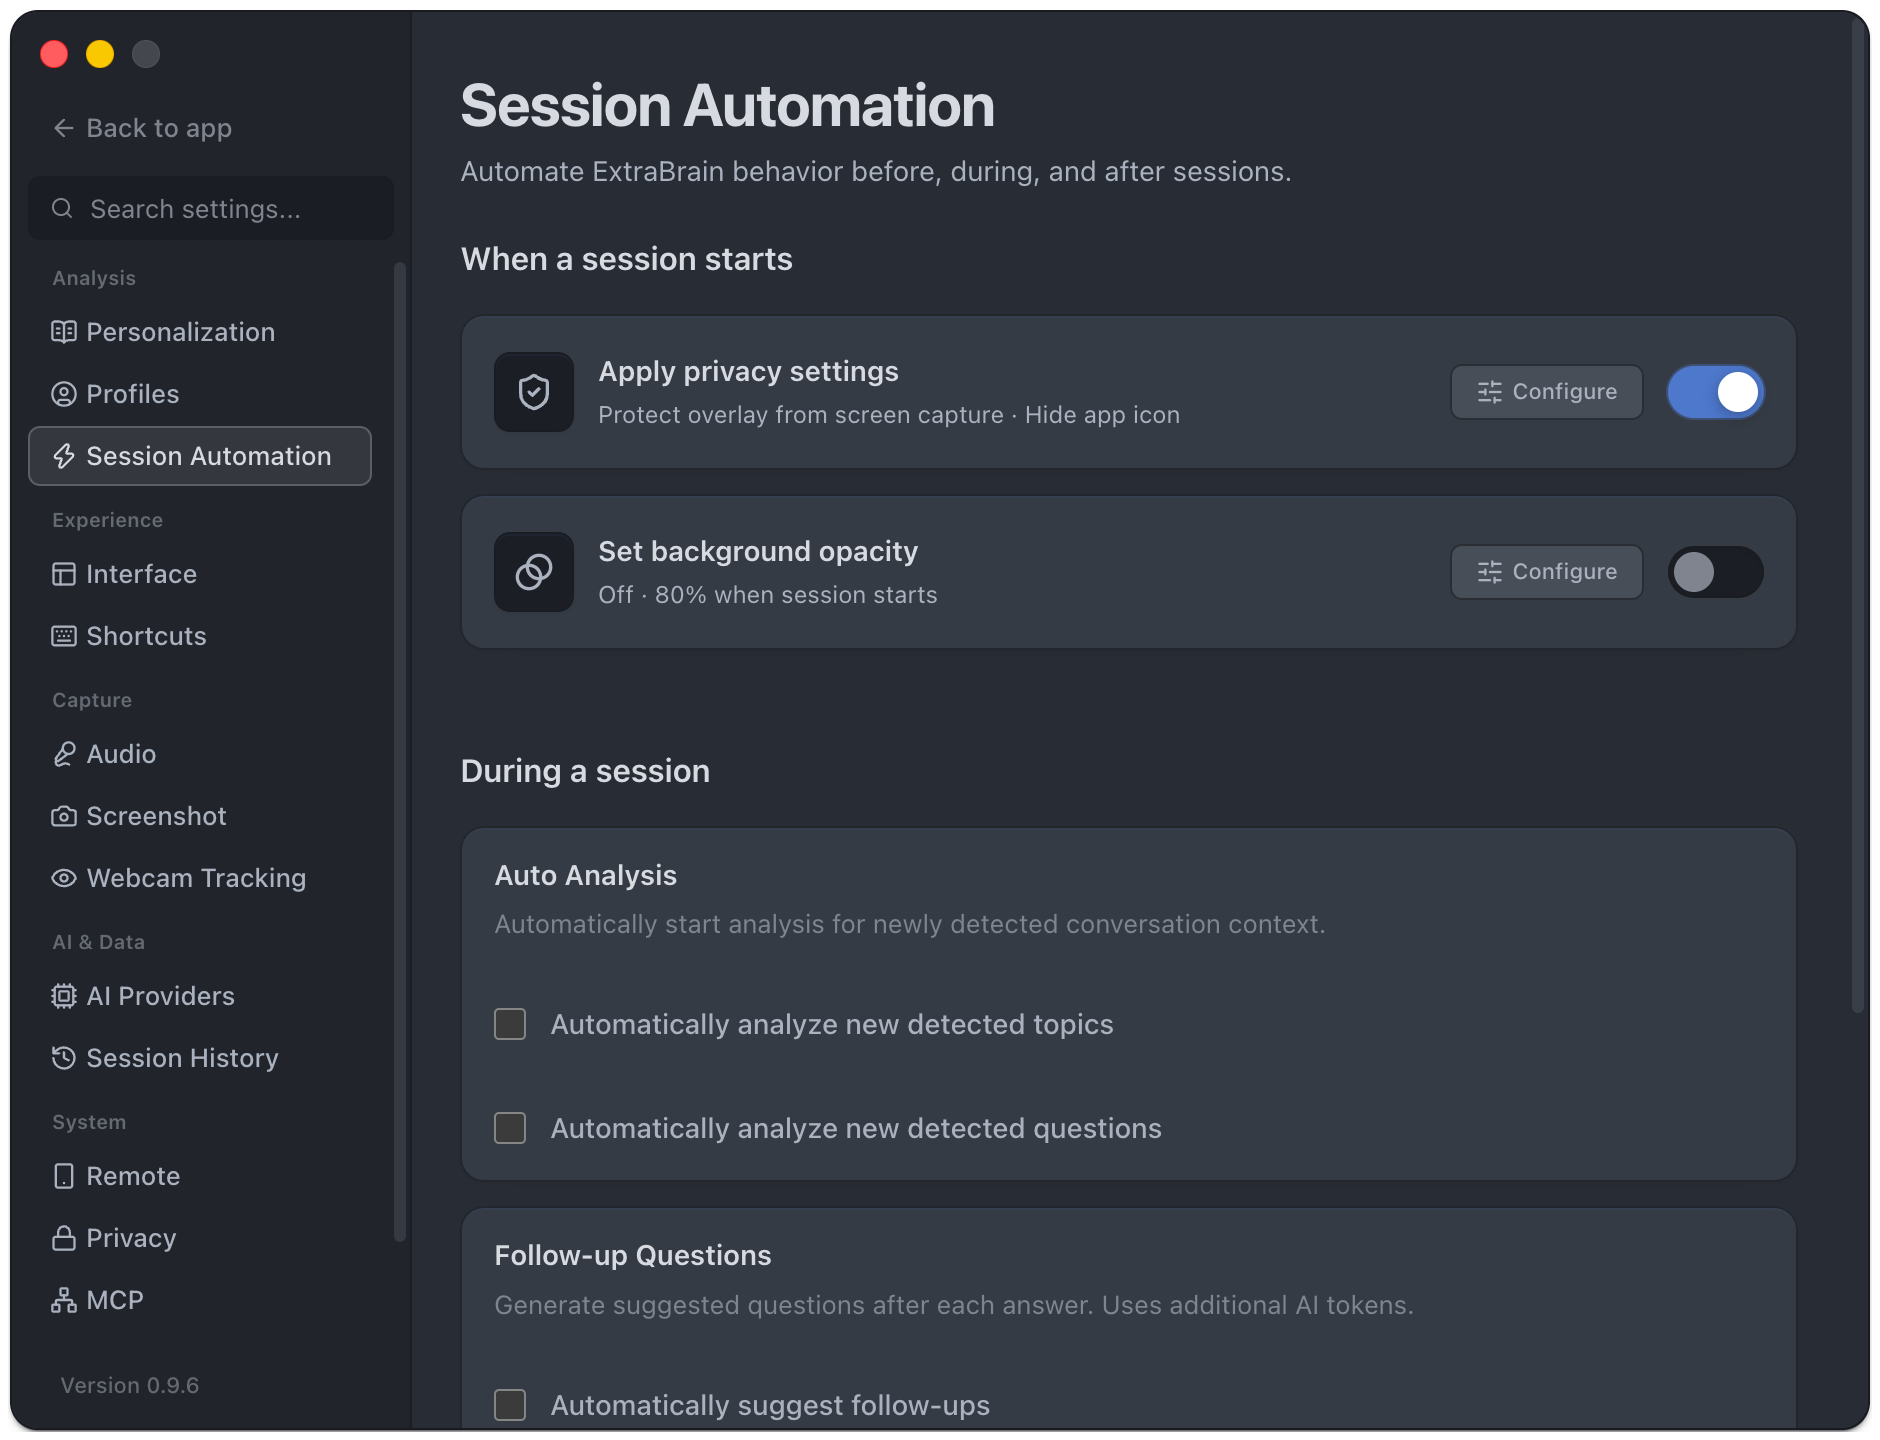Screen dimensions: 1880x1440
Task: Go back to the app
Action: (x=142, y=128)
